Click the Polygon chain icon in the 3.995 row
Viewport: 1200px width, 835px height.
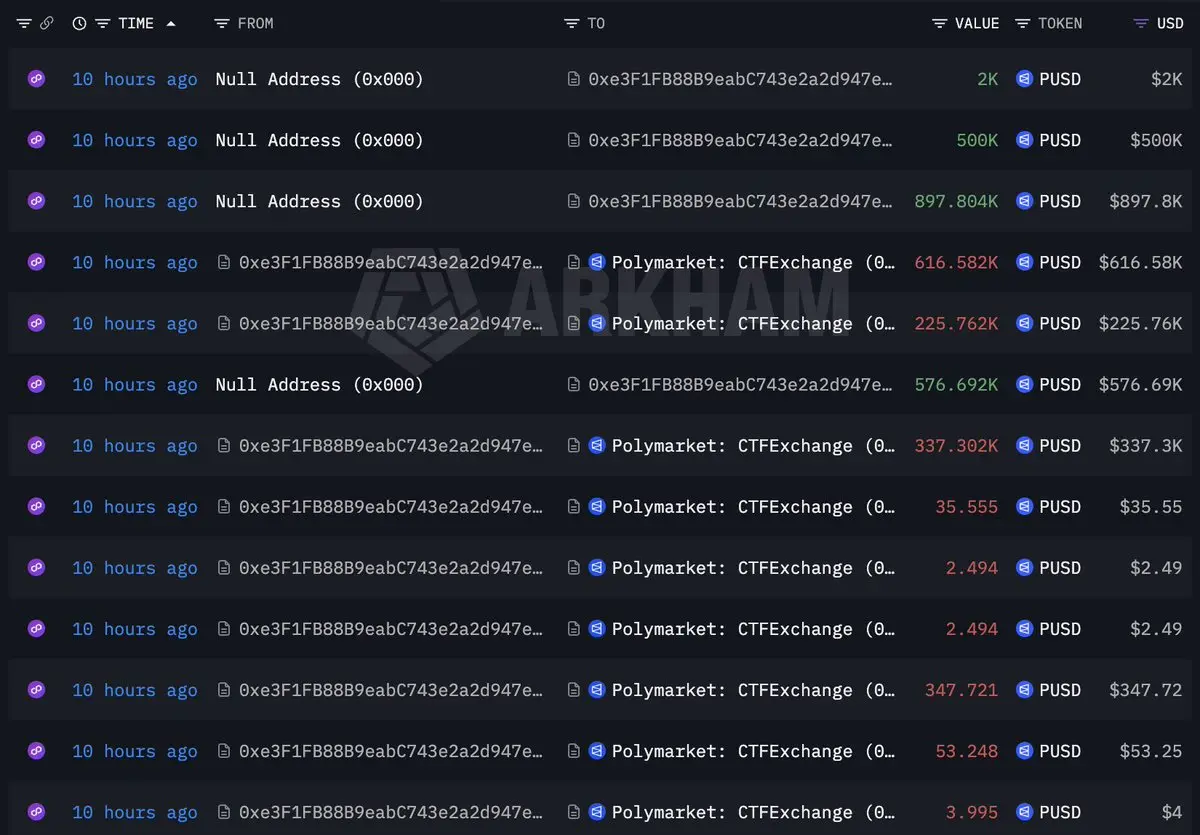(37, 811)
